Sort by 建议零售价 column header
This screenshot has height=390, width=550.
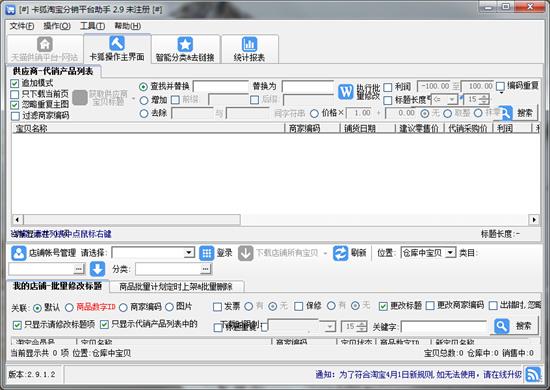point(420,128)
